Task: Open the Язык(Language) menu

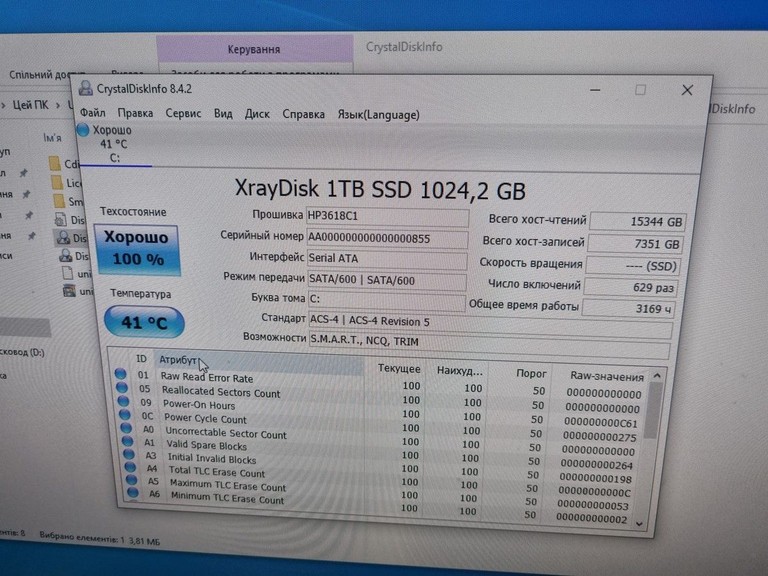Action: click(378, 115)
